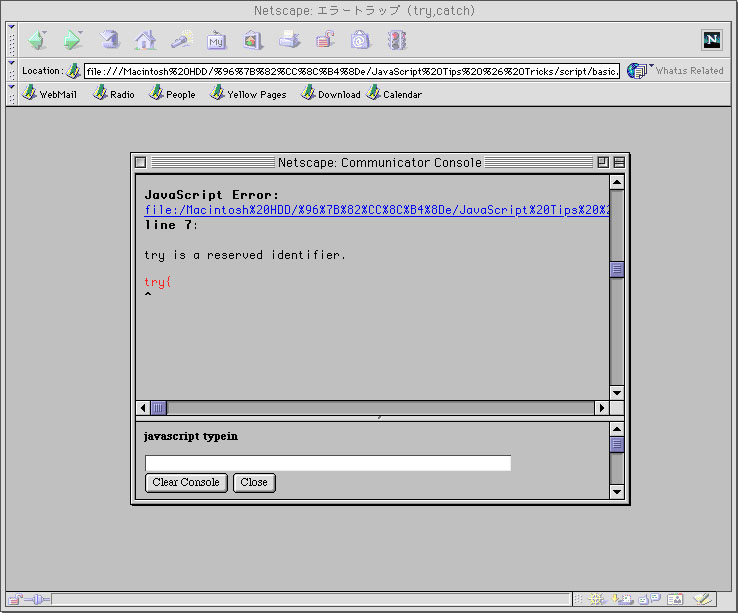Viewport: 738px width, 613px height.
Task: Click the "JavaScript Error:" heading
Action: (x=211, y=195)
